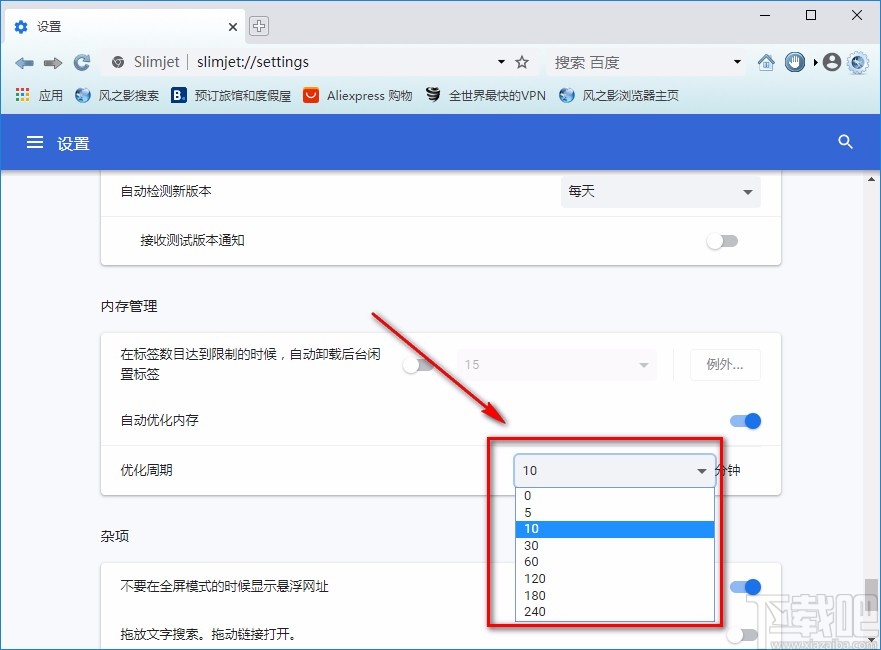Open the 自动检测新版本 frequency dropdown showing 每天

pos(660,191)
